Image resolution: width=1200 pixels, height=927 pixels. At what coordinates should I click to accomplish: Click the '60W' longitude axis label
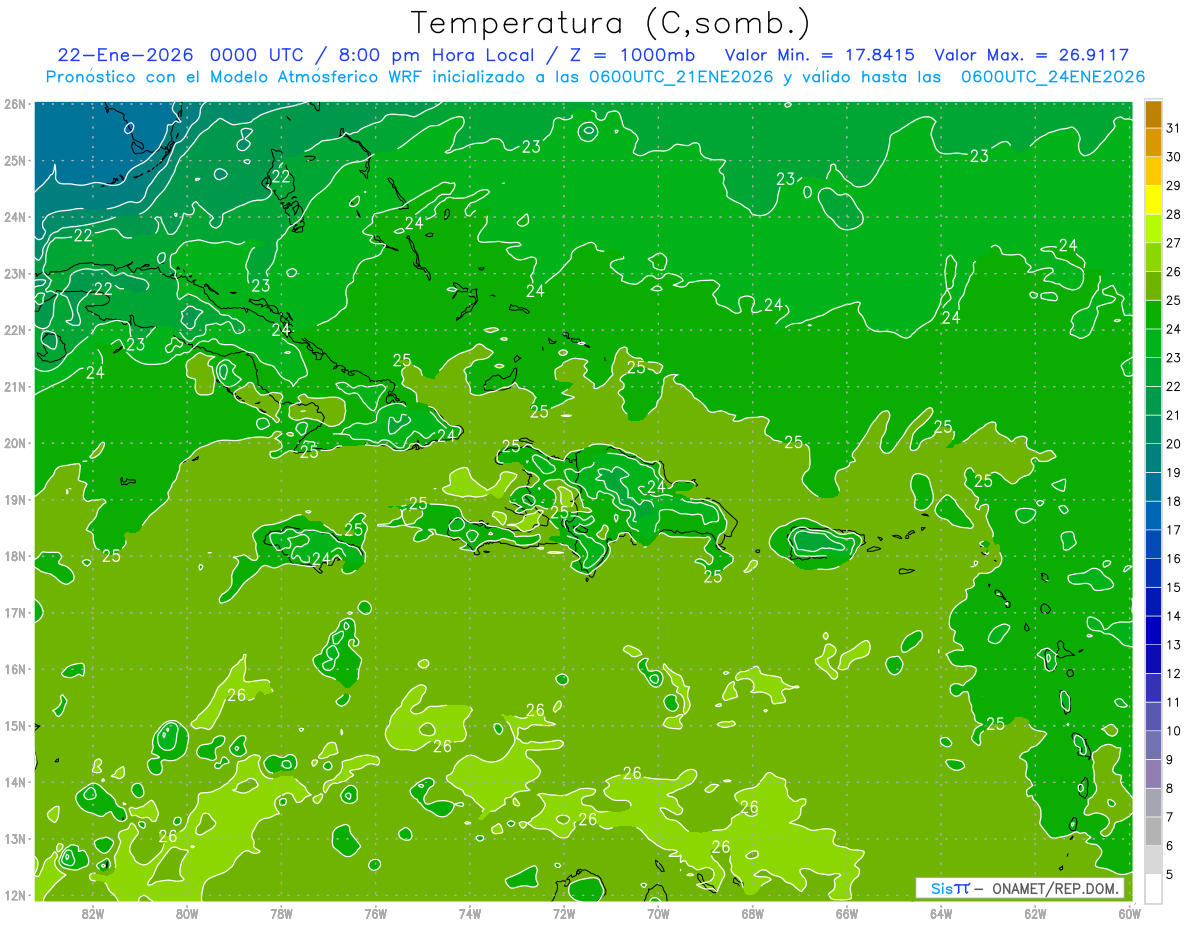[x=1128, y=913]
